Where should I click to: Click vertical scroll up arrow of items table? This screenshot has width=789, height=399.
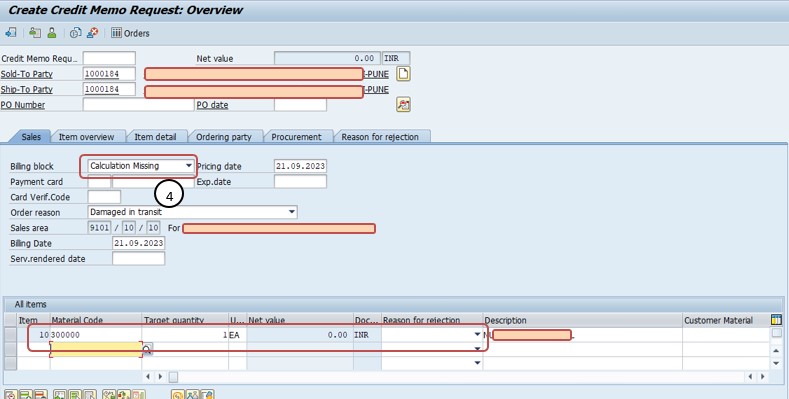click(776, 351)
